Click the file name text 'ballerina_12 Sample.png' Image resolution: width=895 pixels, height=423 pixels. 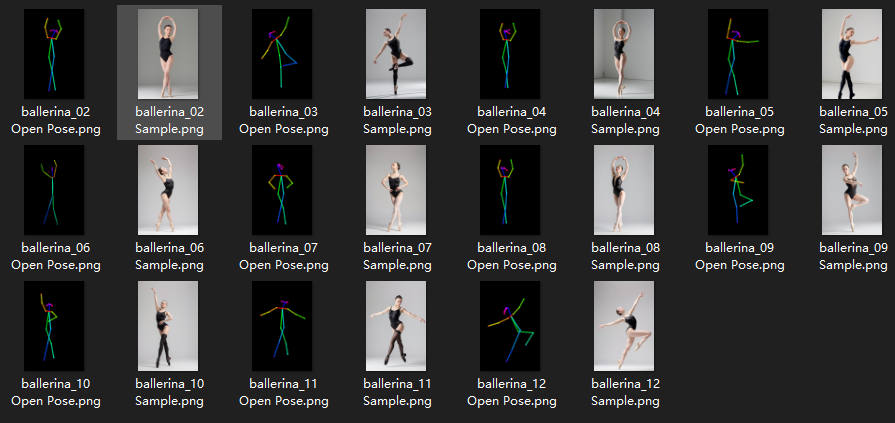click(626, 392)
